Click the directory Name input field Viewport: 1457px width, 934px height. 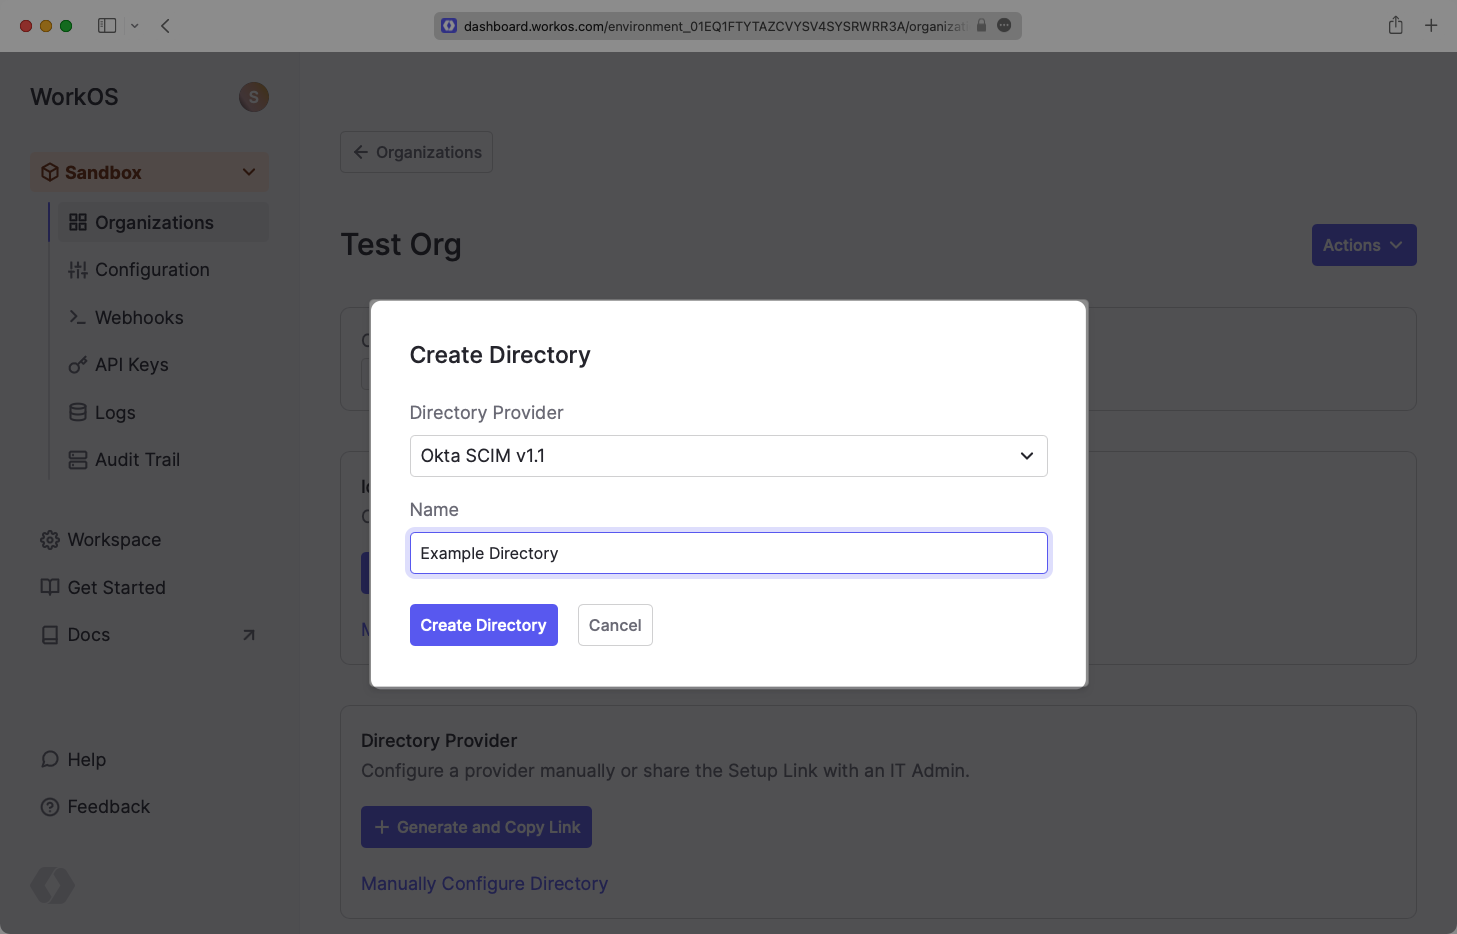pos(728,553)
